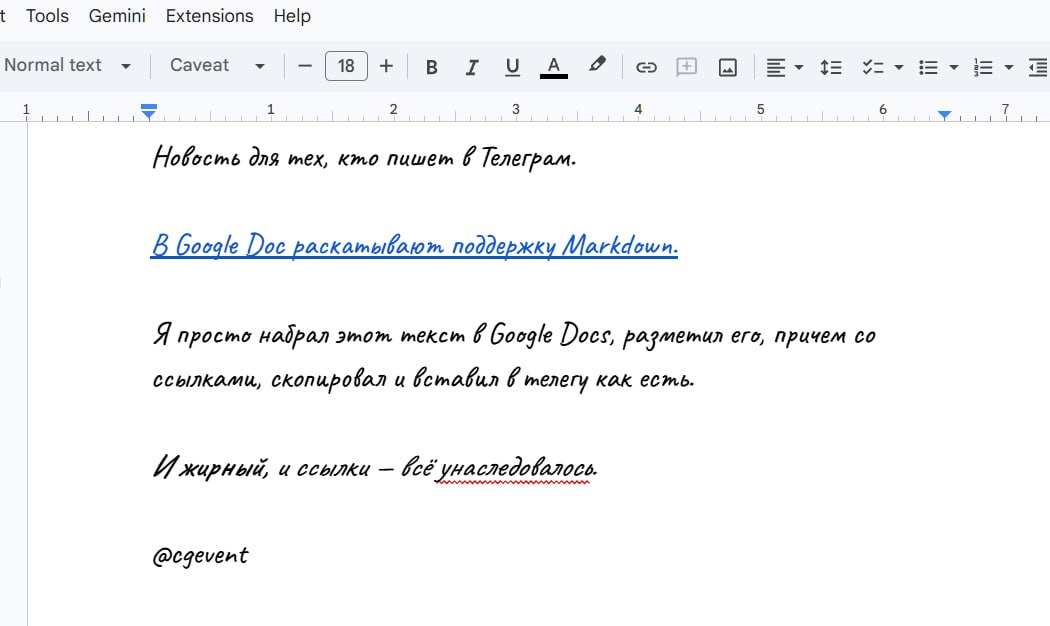Click the right indent marker on ruler
The width and height of the screenshot is (1050, 626).
[944, 114]
